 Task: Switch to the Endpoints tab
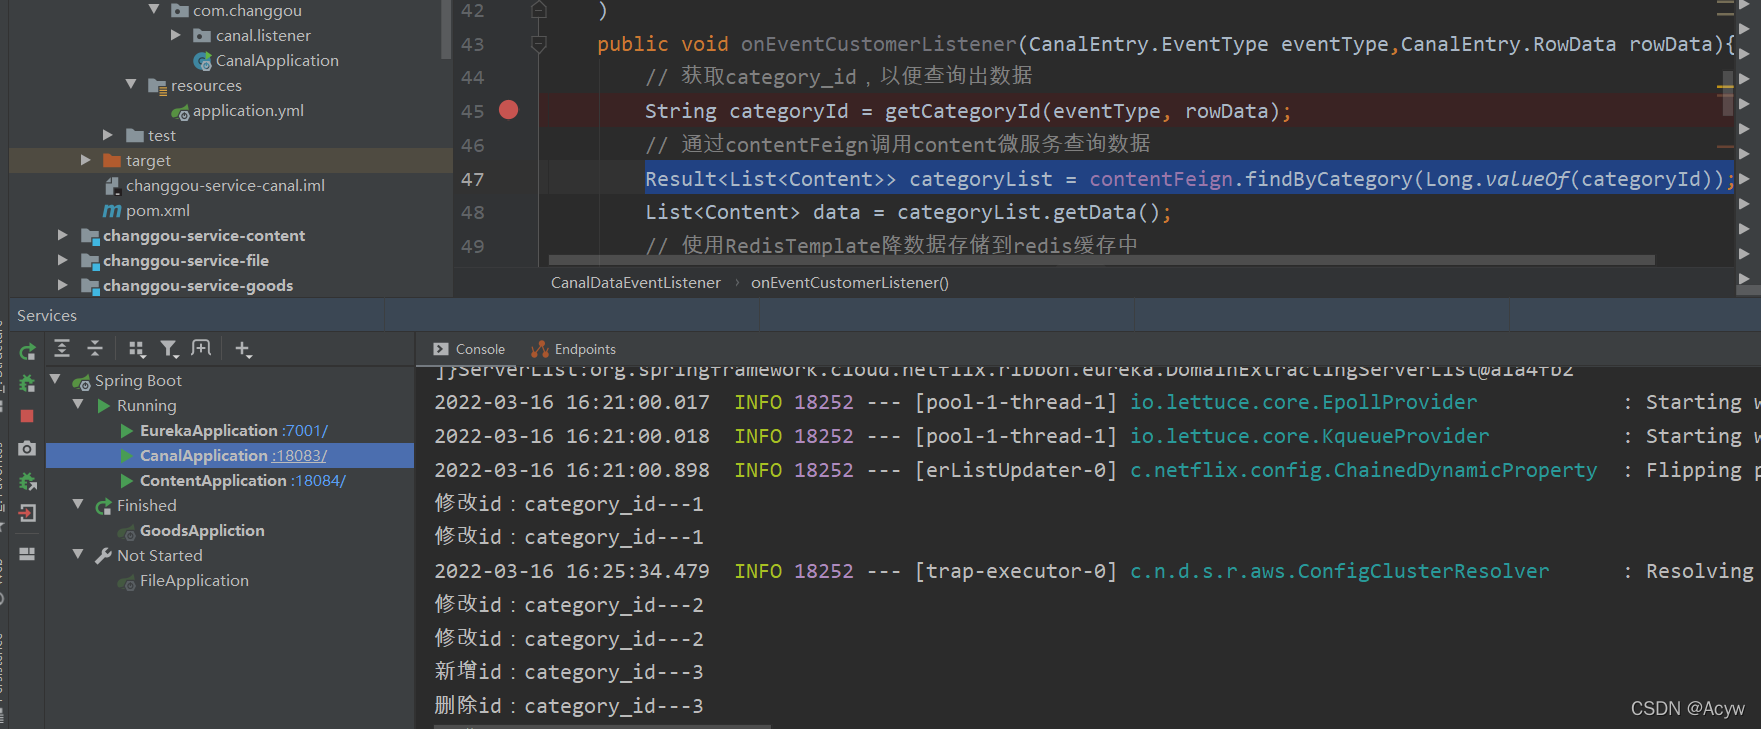573,349
